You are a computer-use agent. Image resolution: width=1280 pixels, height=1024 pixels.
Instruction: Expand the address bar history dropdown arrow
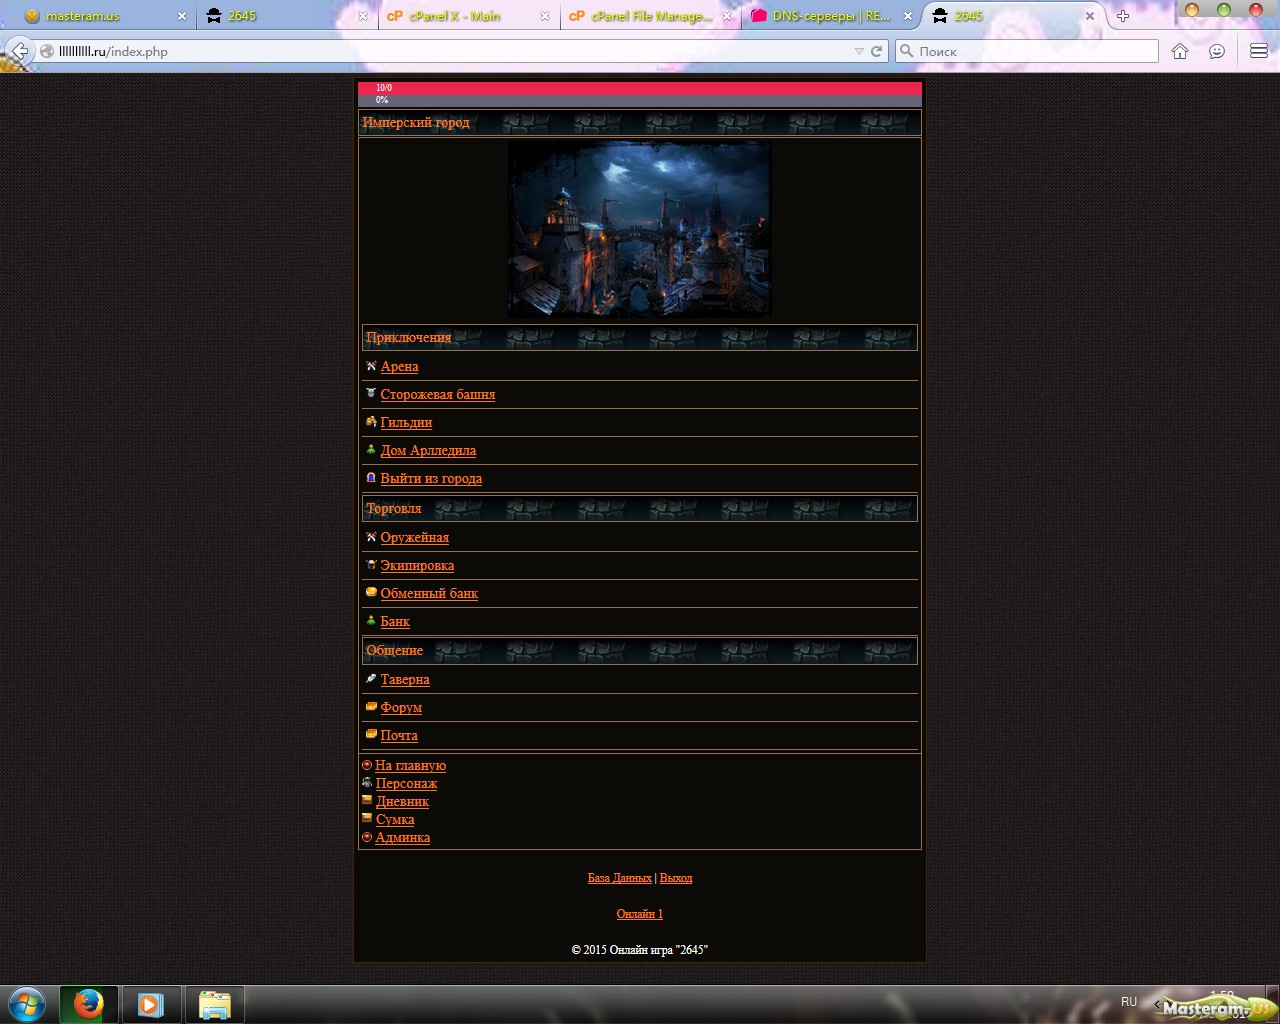859,51
